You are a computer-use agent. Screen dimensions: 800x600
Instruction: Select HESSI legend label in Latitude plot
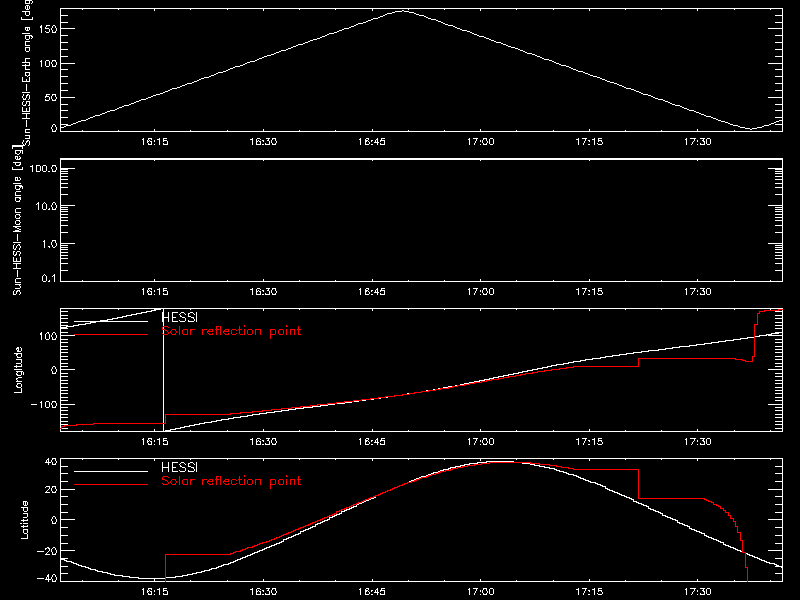point(179,467)
